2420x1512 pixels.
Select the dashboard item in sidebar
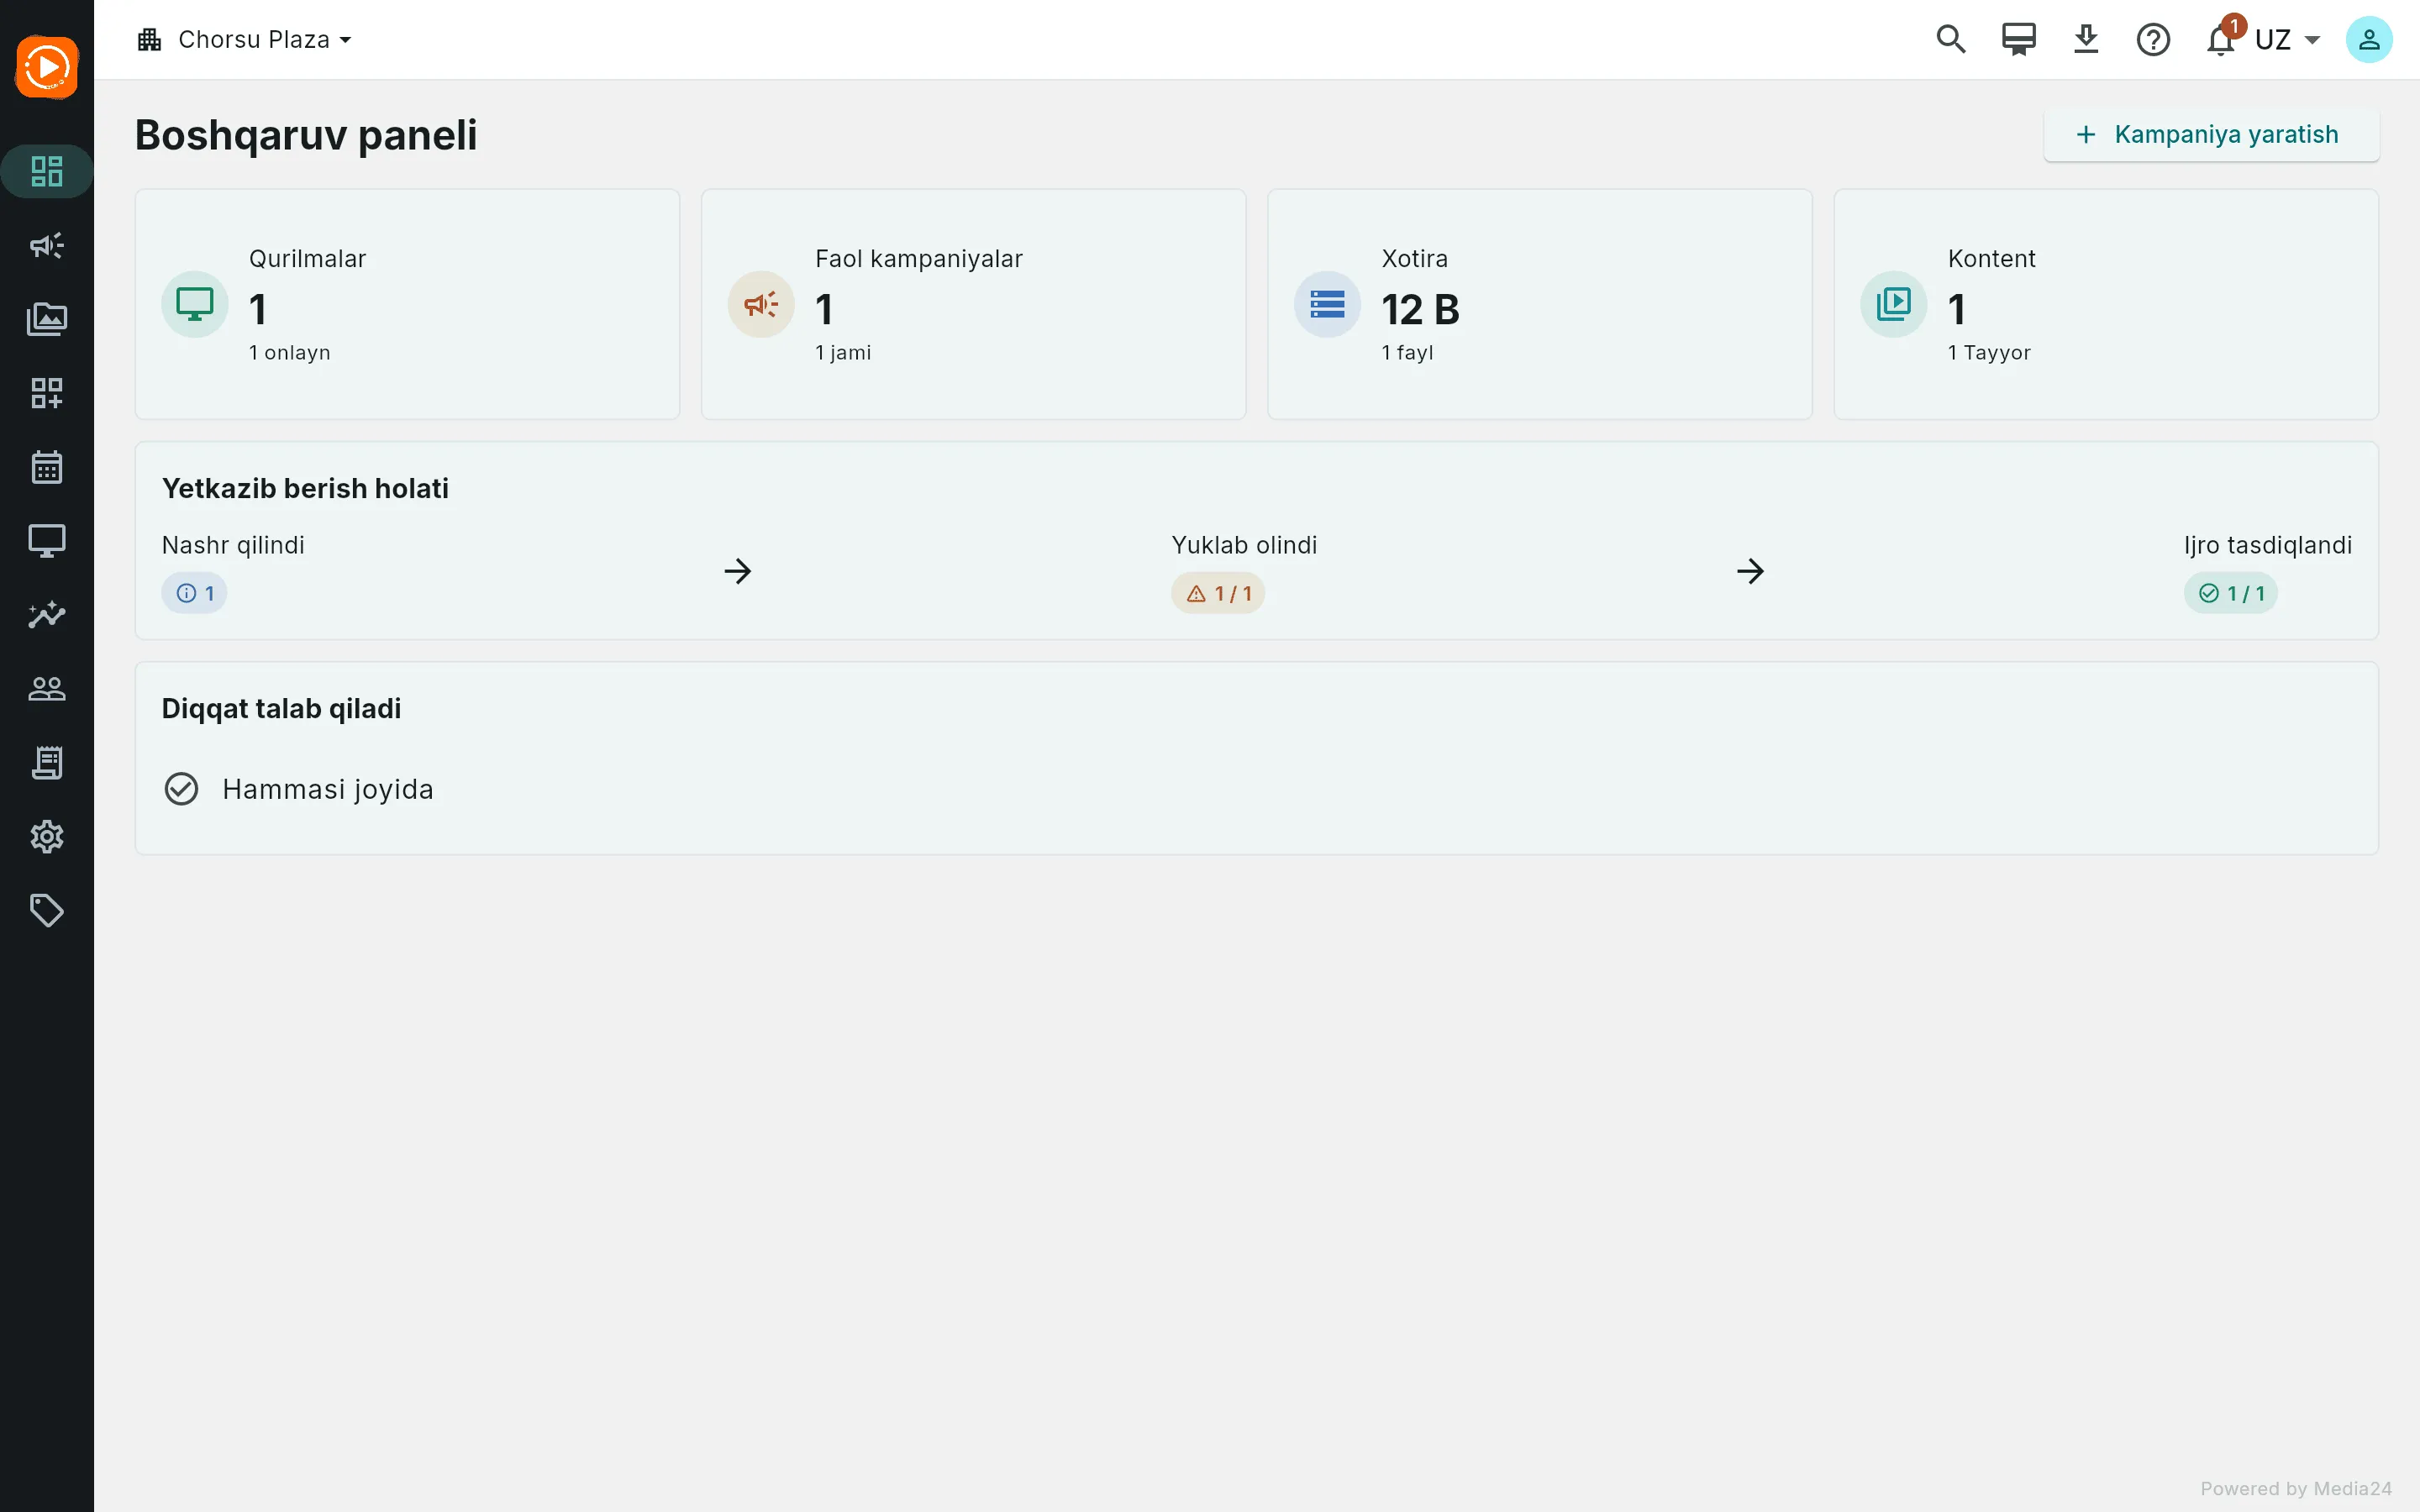click(x=47, y=171)
